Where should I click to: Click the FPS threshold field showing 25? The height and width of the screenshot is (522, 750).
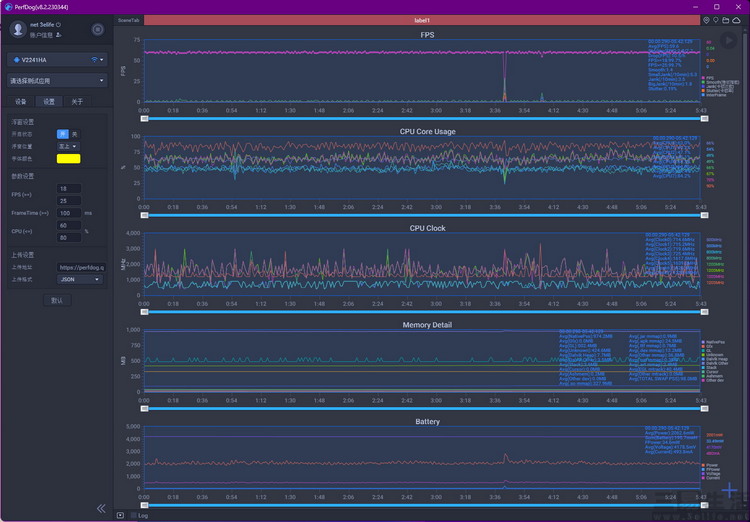pyautogui.click(x=69, y=201)
